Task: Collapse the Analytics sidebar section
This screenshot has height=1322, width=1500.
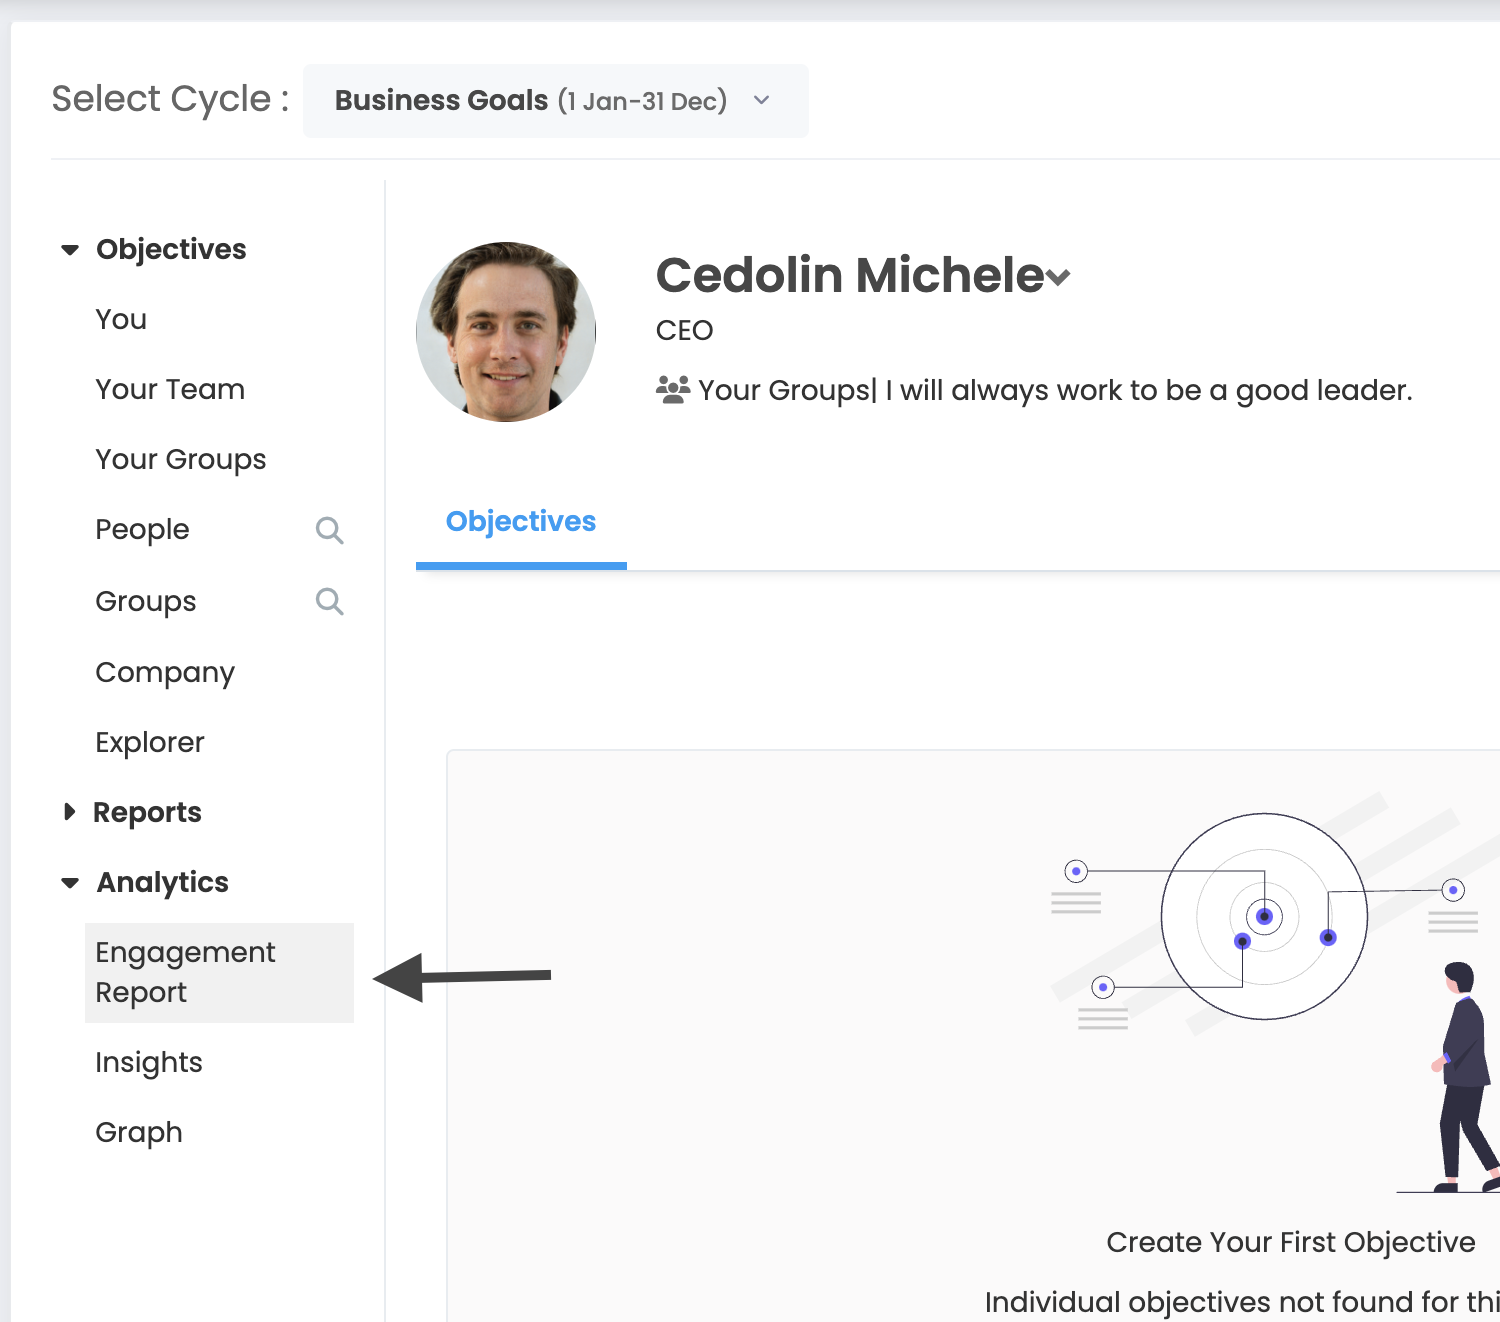Action: pos(70,883)
